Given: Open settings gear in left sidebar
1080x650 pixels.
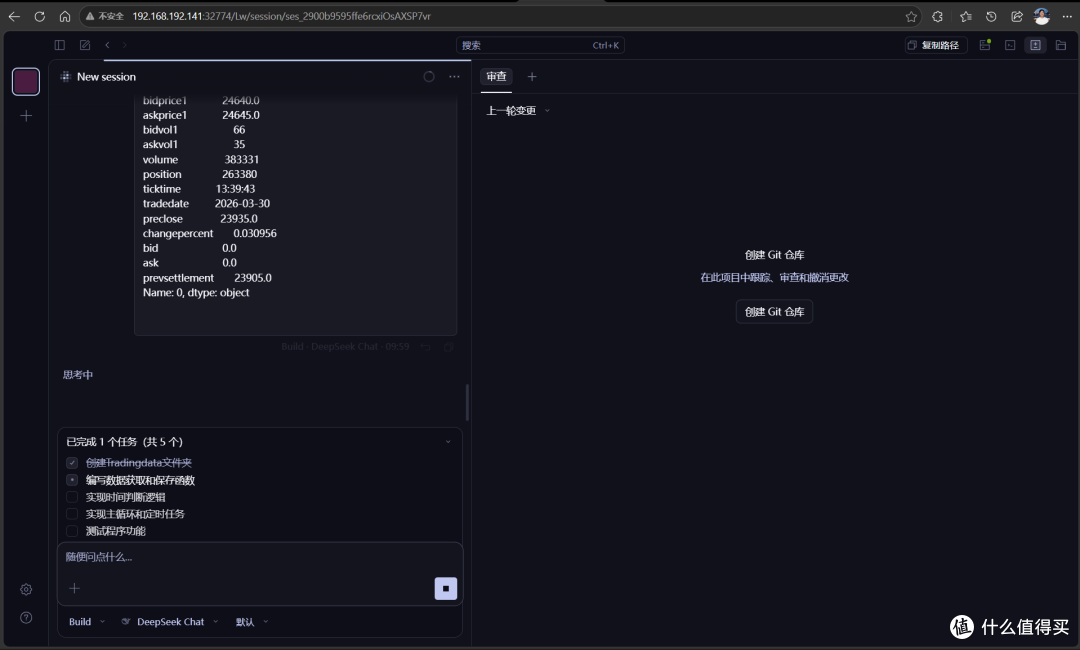Looking at the screenshot, I should pyautogui.click(x=26, y=589).
